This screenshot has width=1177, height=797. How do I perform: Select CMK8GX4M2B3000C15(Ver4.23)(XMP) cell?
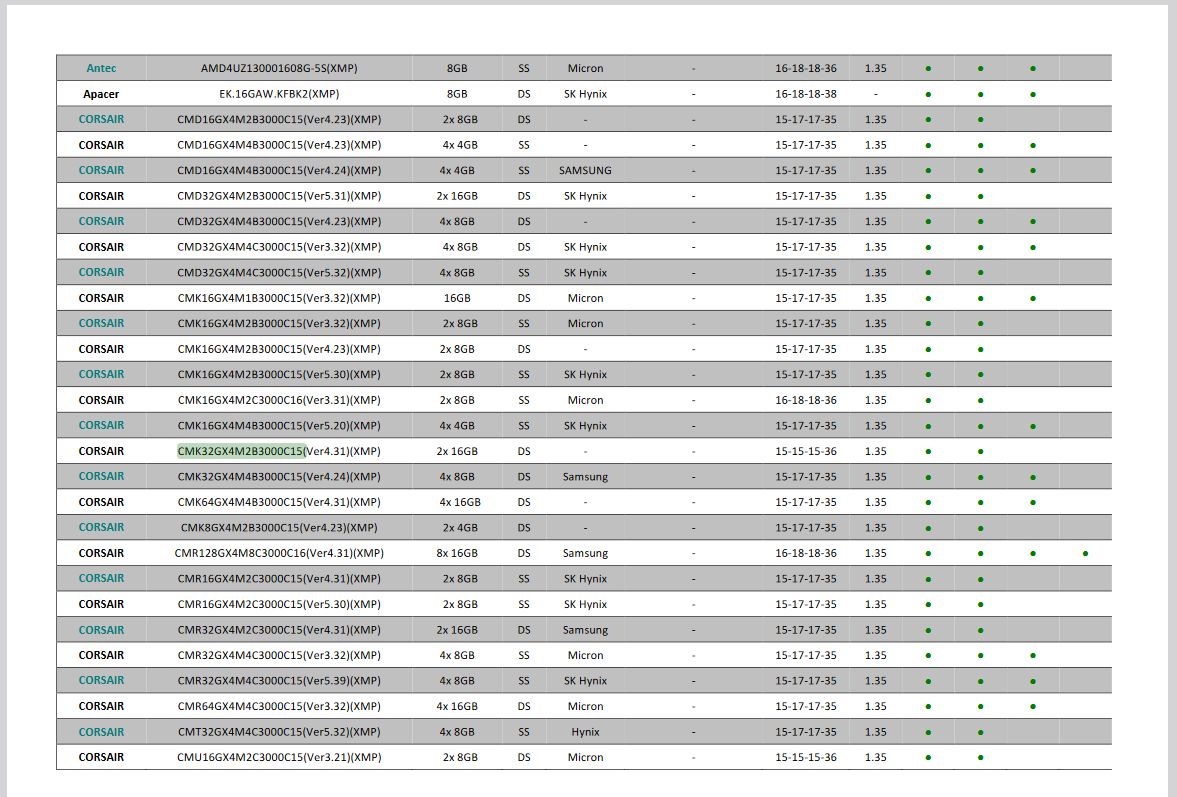(279, 528)
